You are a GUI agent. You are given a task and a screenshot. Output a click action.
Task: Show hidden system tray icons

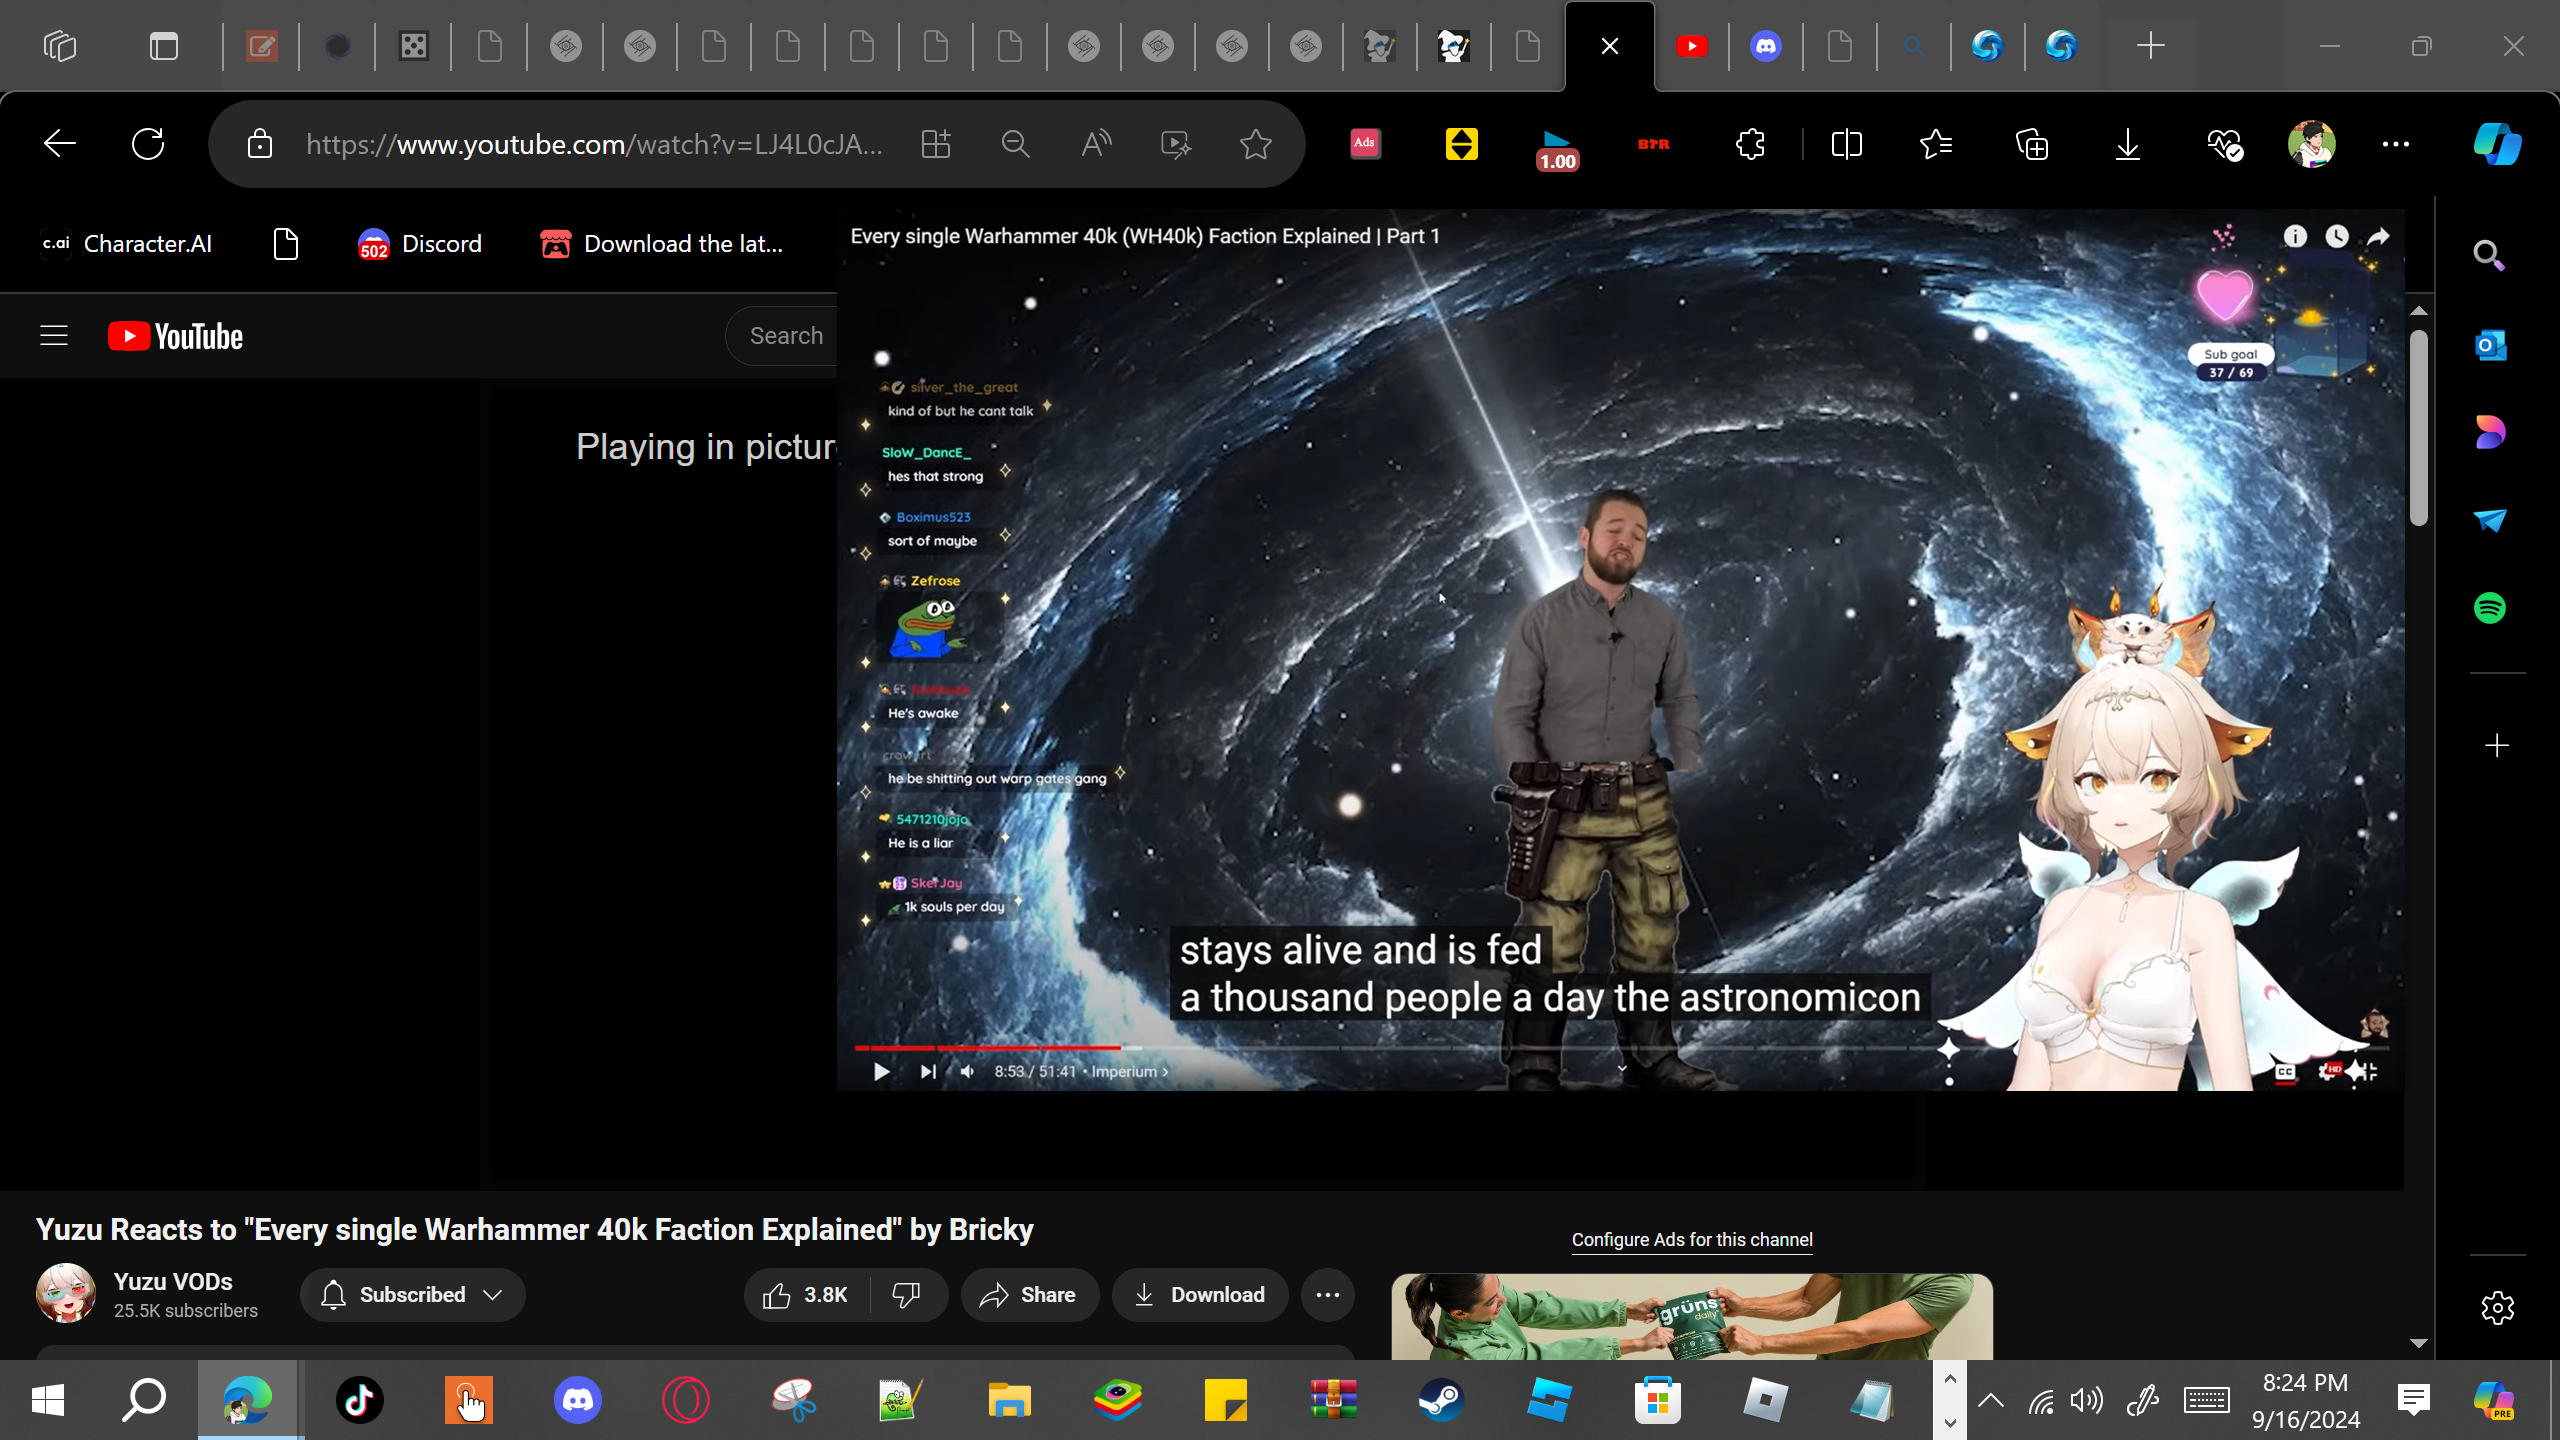pos(1991,1400)
